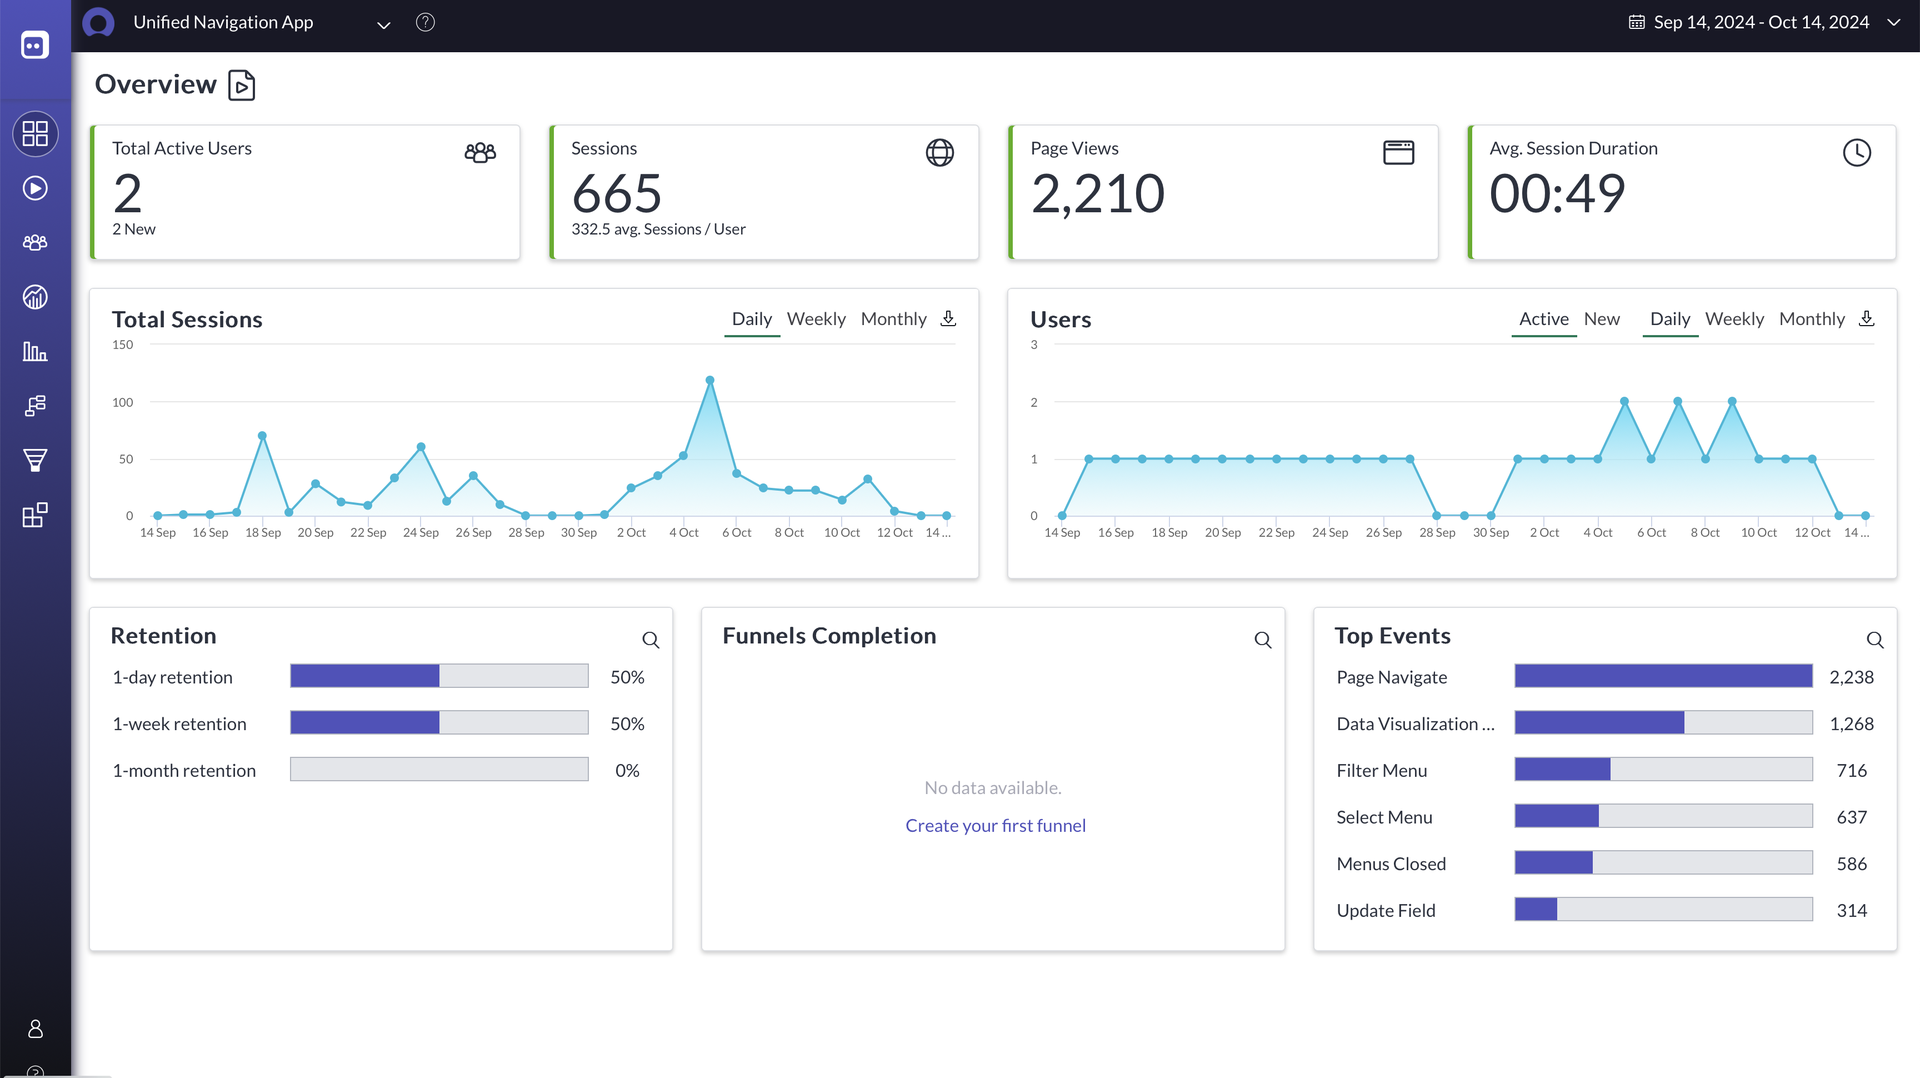This screenshot has height=1078, width=1920.
Task: Open the widgets add-on icon in sidebar
Action: coord(35,515)
